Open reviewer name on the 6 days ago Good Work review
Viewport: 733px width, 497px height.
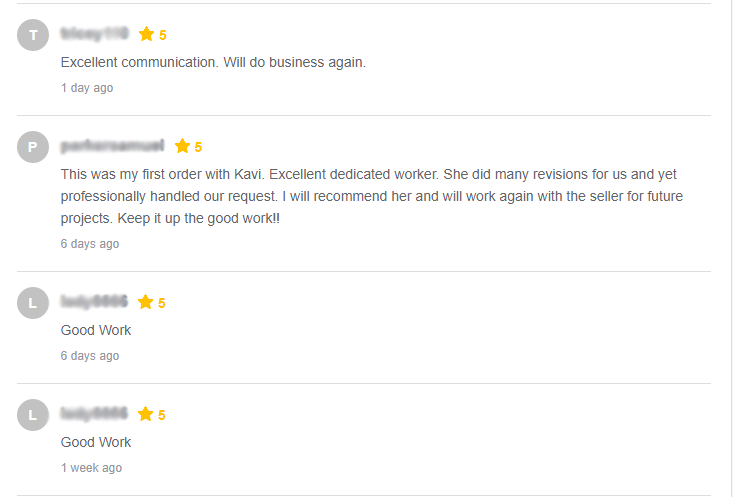[x=94, y=303]
